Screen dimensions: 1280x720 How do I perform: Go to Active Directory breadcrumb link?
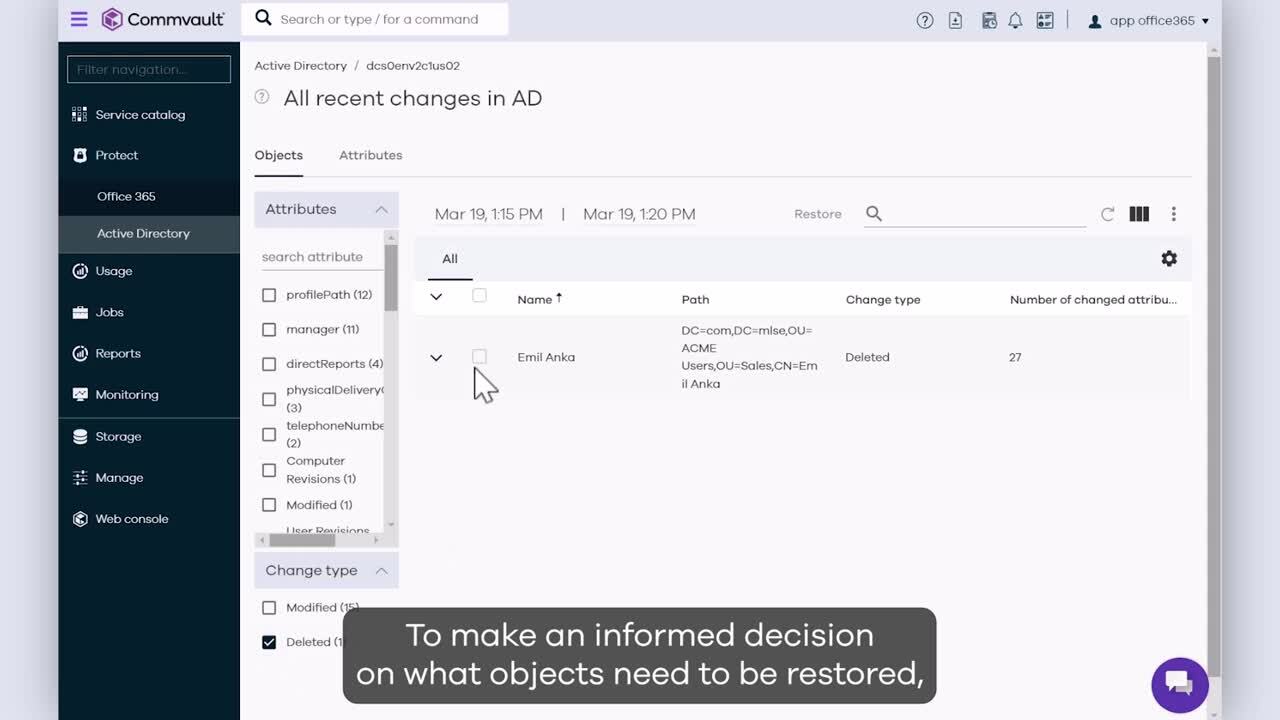[300, 66]
